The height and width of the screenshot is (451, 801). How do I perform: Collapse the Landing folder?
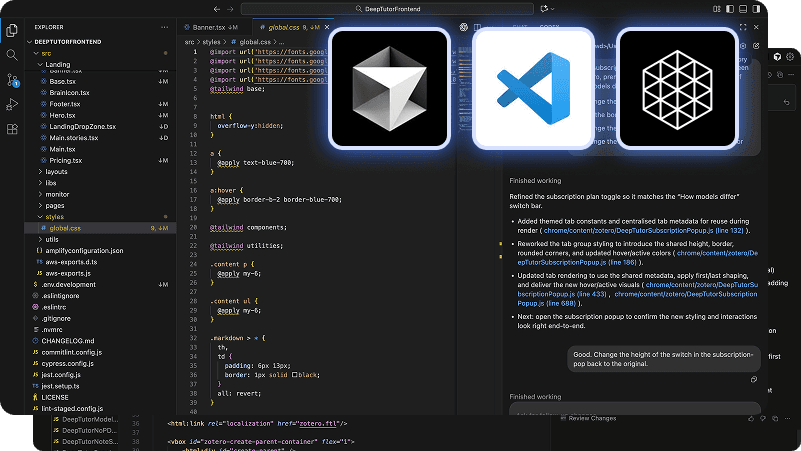point(40,64)
